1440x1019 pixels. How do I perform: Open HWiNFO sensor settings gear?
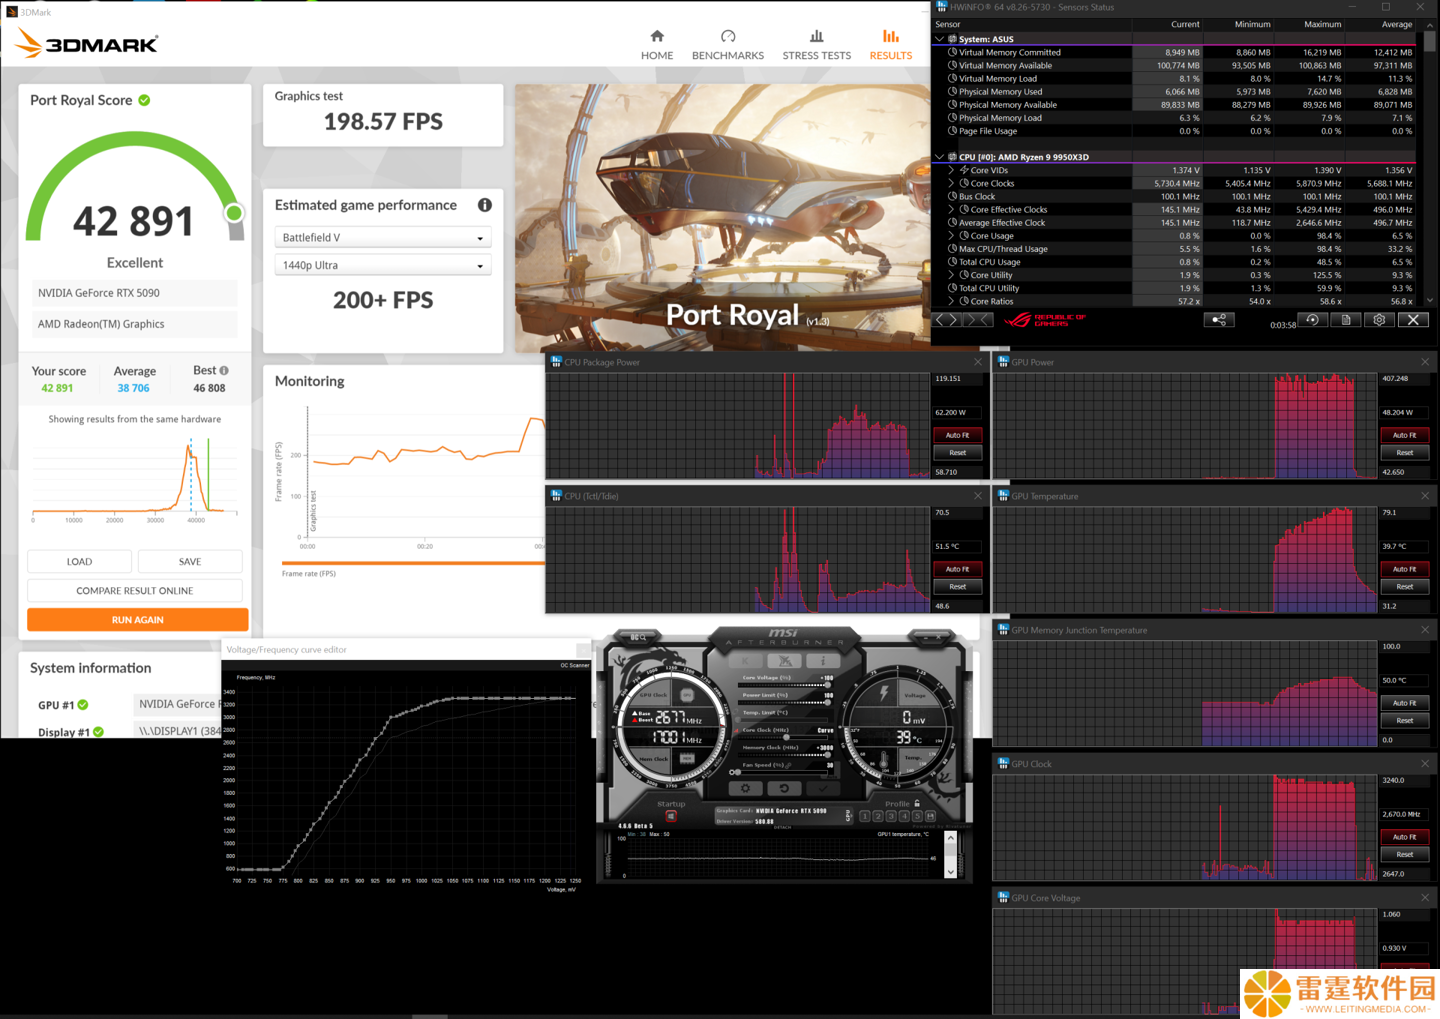click(x=1379, y=320)
